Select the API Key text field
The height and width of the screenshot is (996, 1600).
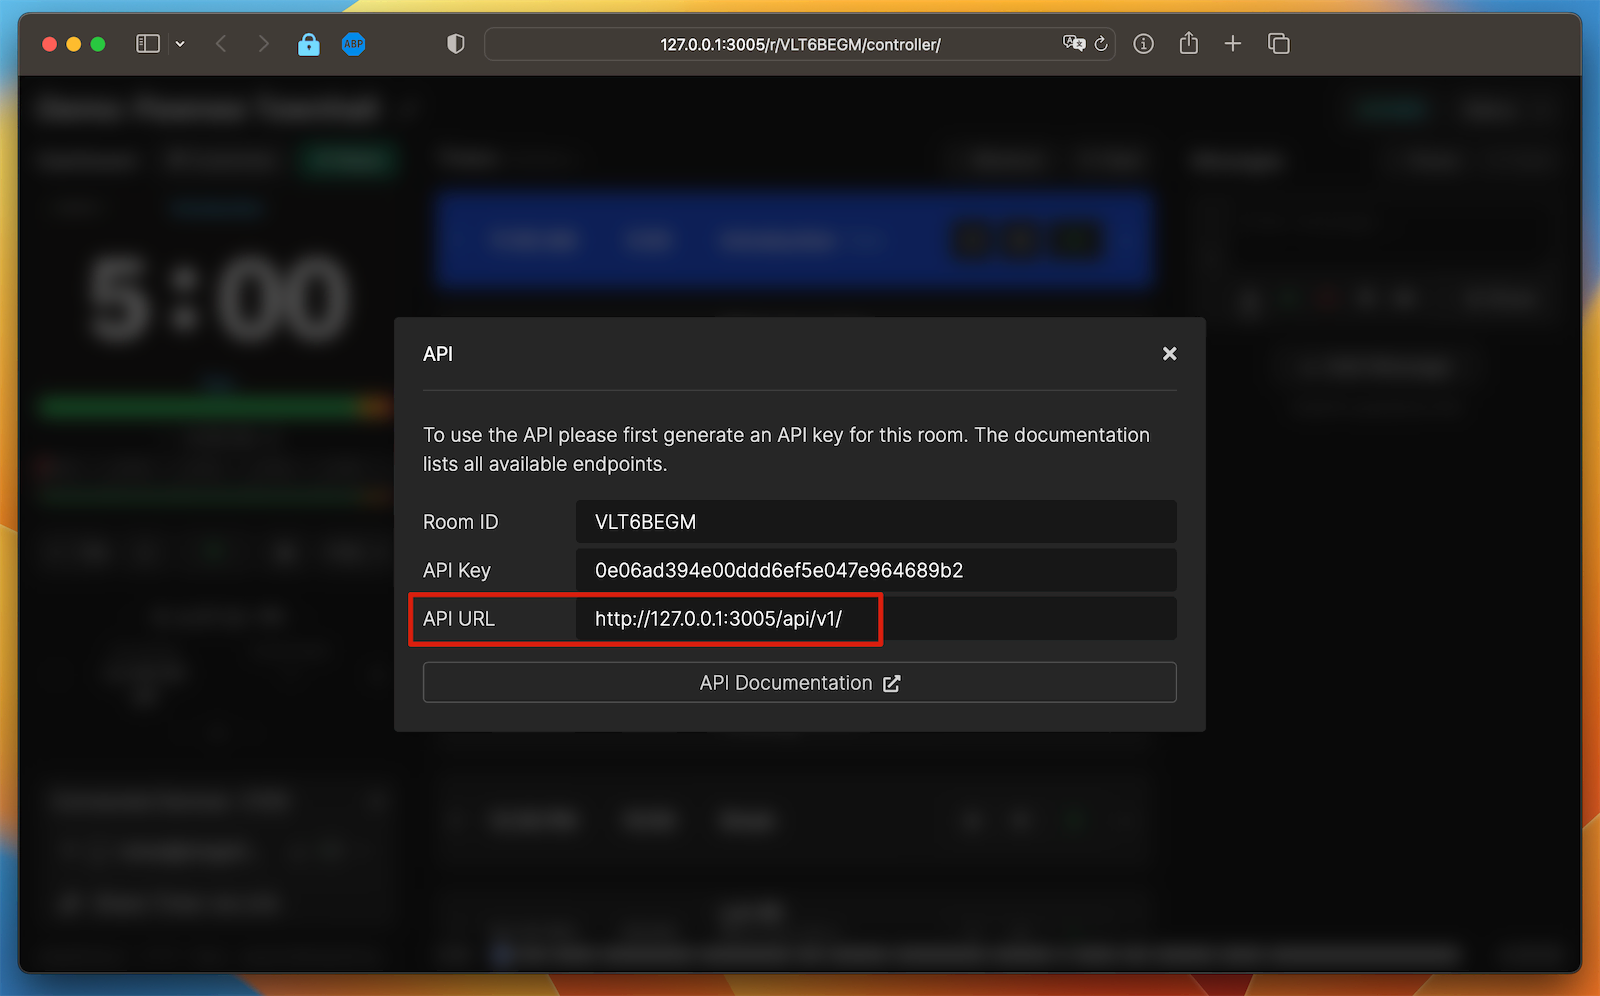coord(875,570)
